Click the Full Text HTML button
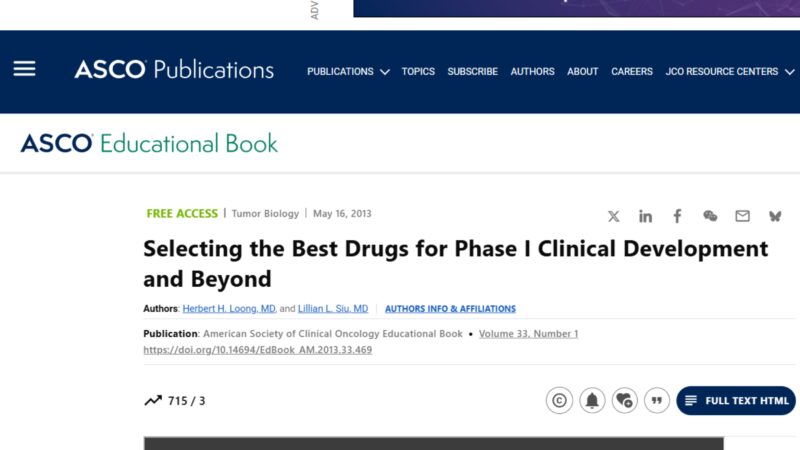Screen dimensions: 800x450 click(x=736, y=401)
